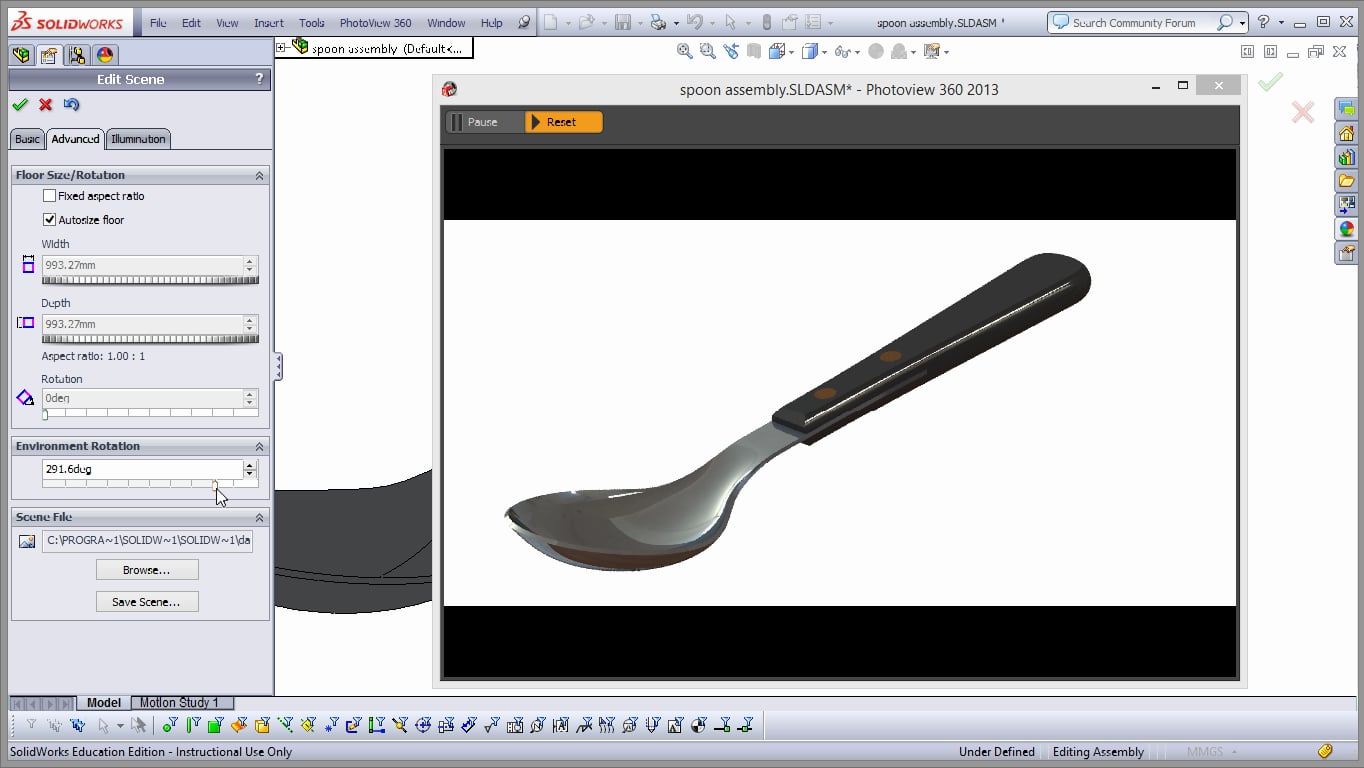Open the Help flyout dropdown arrow
The image size is (1364, 768).
1281,22
